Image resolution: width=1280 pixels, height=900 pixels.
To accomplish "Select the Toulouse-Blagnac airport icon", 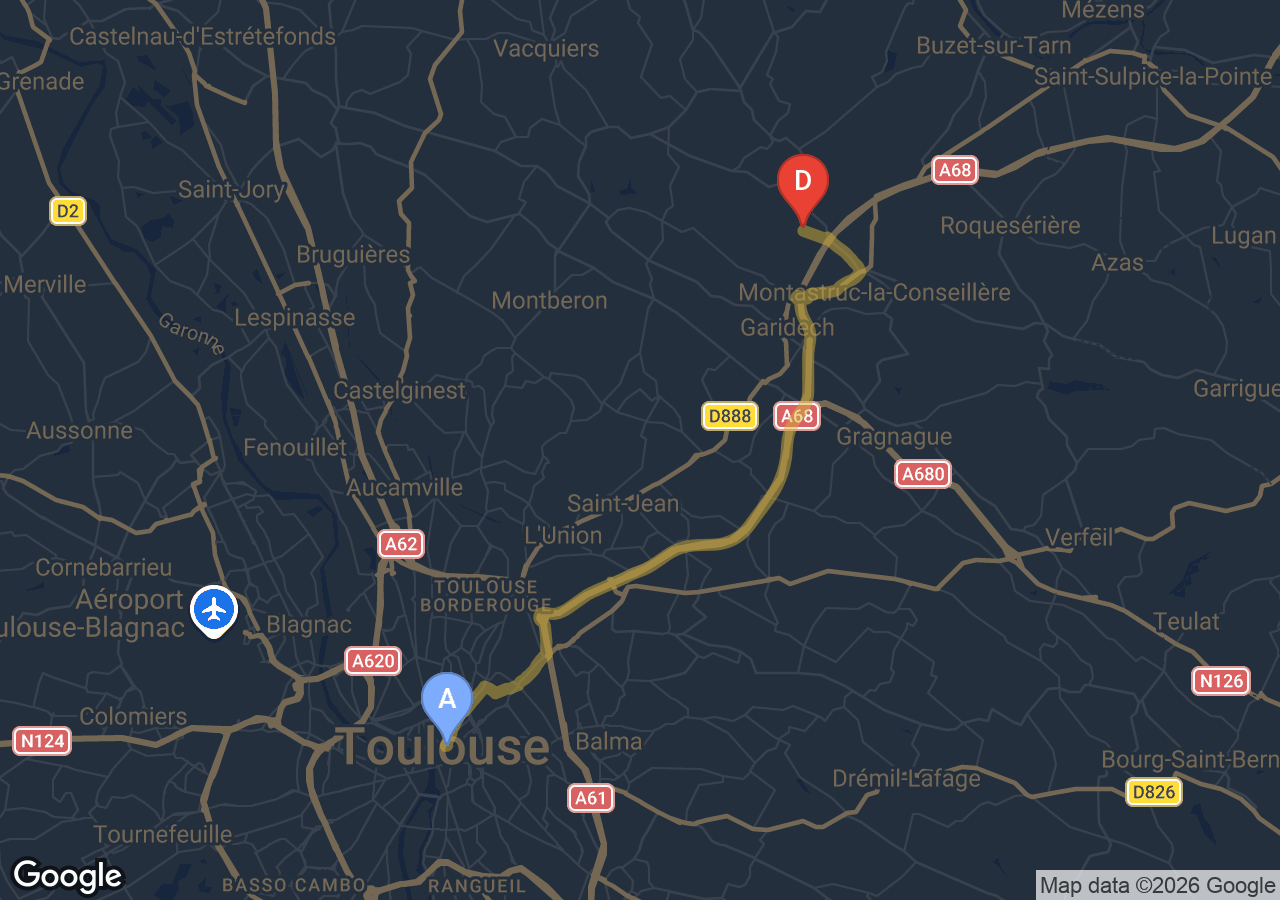I will click(x=214, y=610).
